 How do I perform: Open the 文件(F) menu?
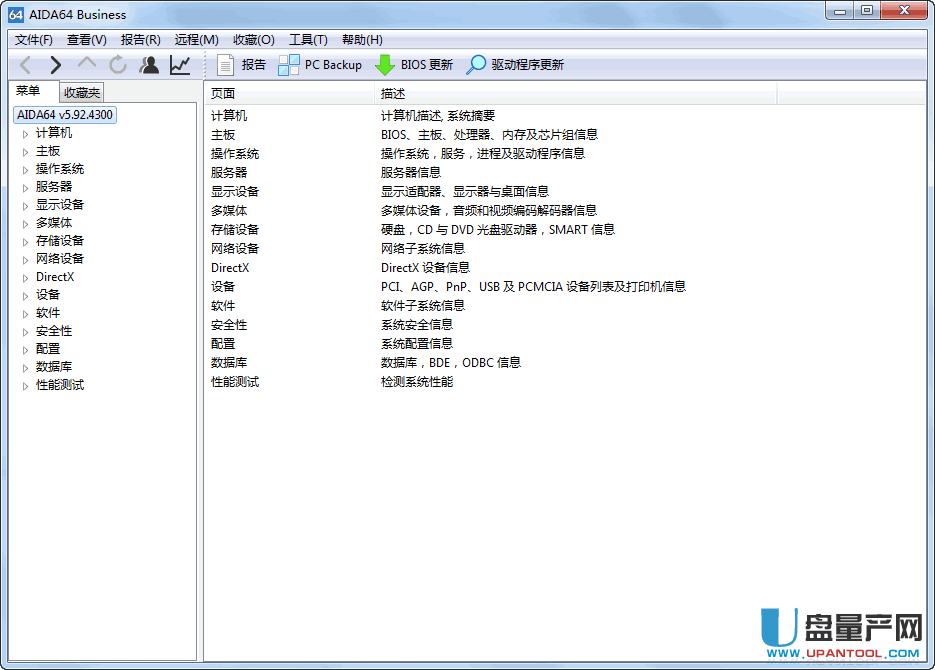click(34, 40)
